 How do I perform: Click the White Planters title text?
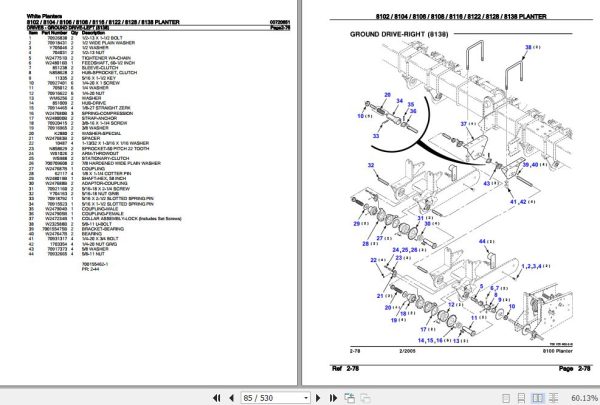44,16
